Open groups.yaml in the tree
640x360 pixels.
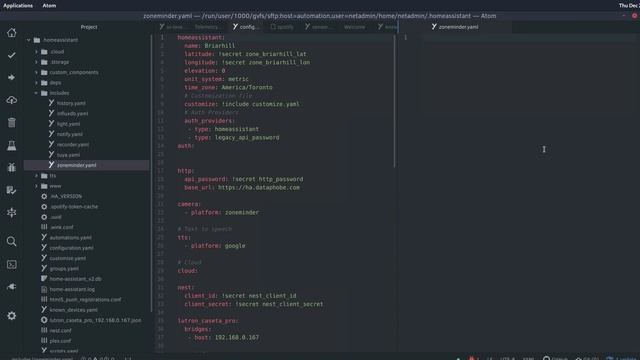coord(64,269)
